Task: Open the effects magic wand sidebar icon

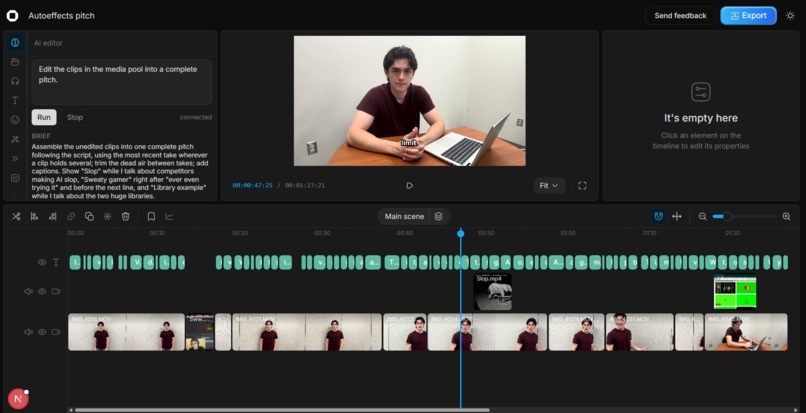Action: tap(15, 139)
